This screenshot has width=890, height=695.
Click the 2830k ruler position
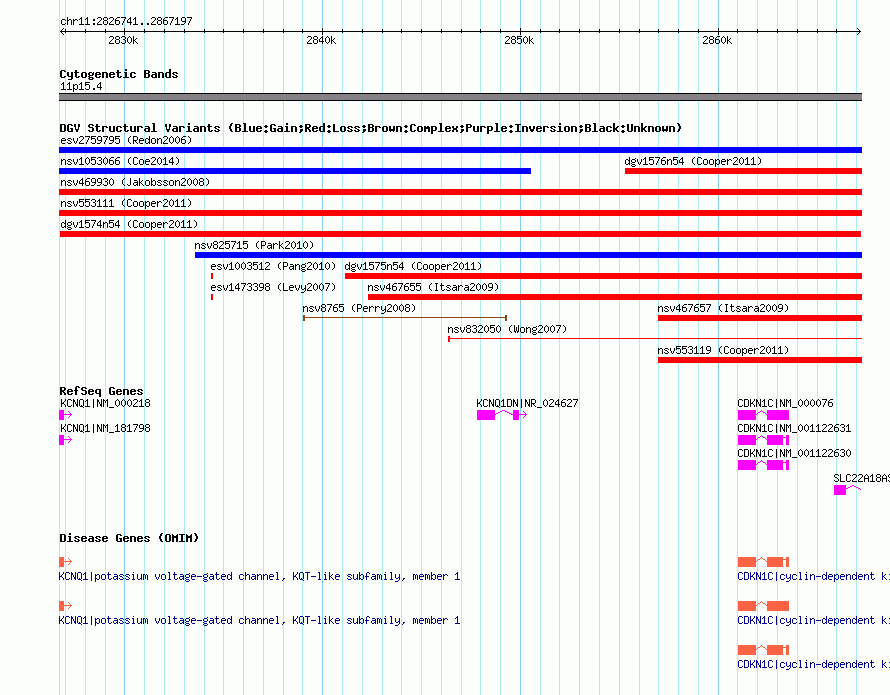tap(123, 40)
